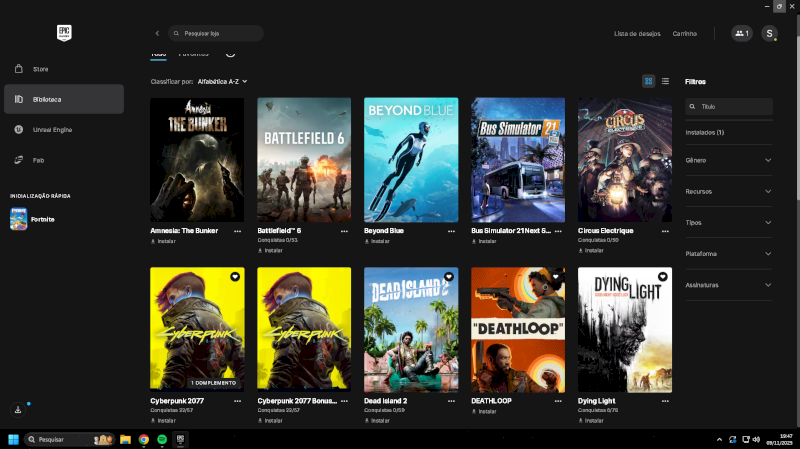This screenshot has width=800, height=449.
Task: Click Instalar under Bus Simulator 21
Action: click(484, 241)
